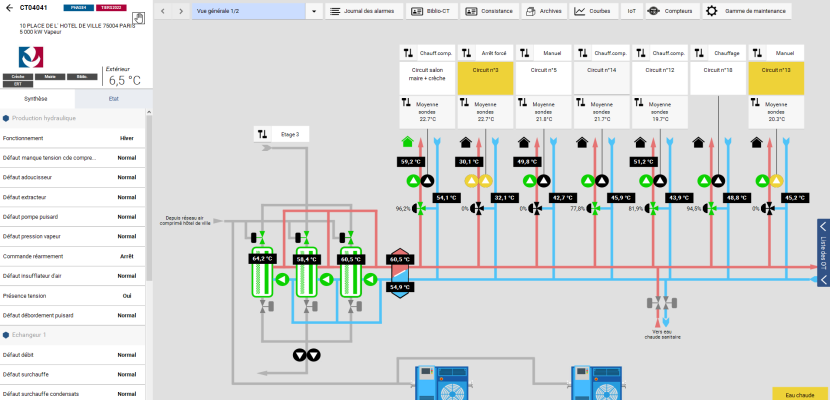Click the Biblio. tag

(x=82, y=77)
